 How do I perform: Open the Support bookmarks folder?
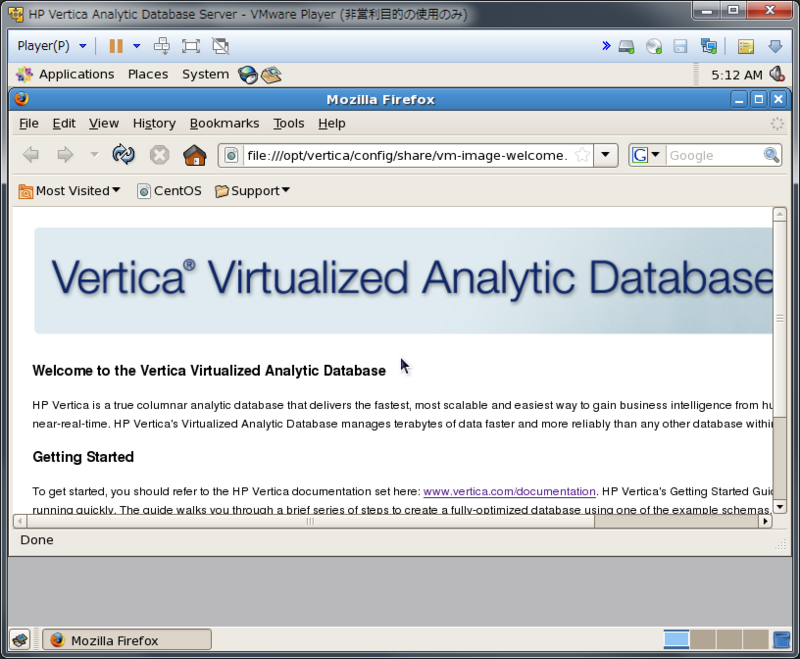click(x=252, y=191)
